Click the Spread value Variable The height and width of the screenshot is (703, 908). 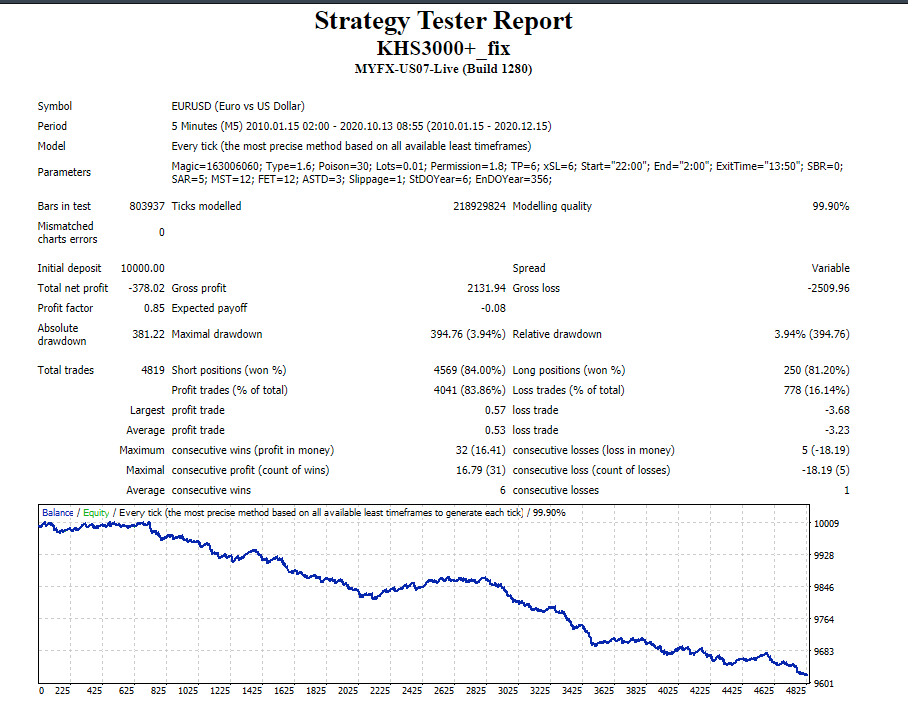pyautogui.click(x=830, y=268)
